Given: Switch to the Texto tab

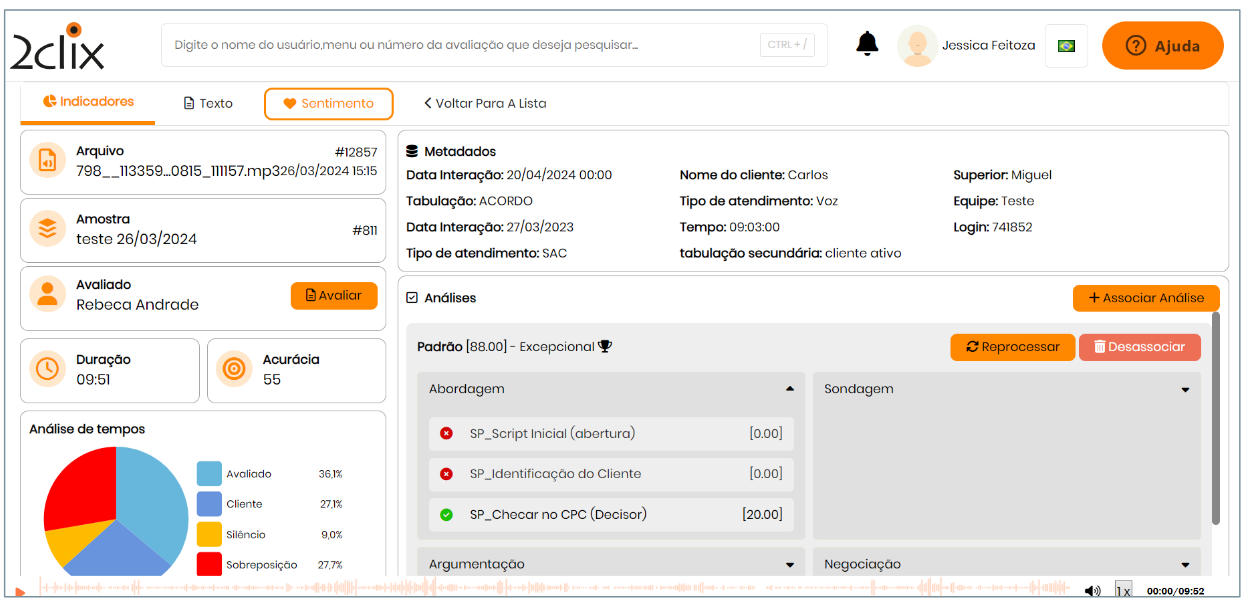Looking at the screenshot, I should [x=208, y=104].
